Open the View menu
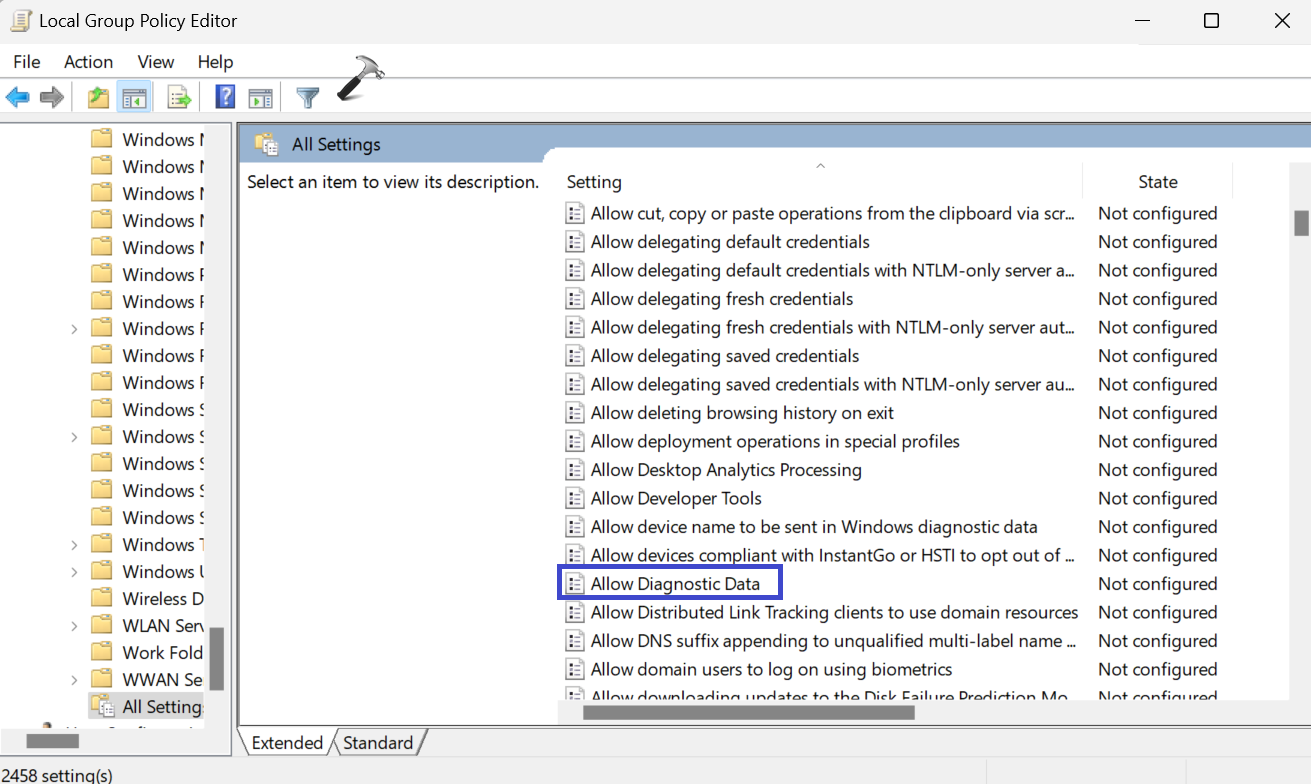 tap(156, 62)
